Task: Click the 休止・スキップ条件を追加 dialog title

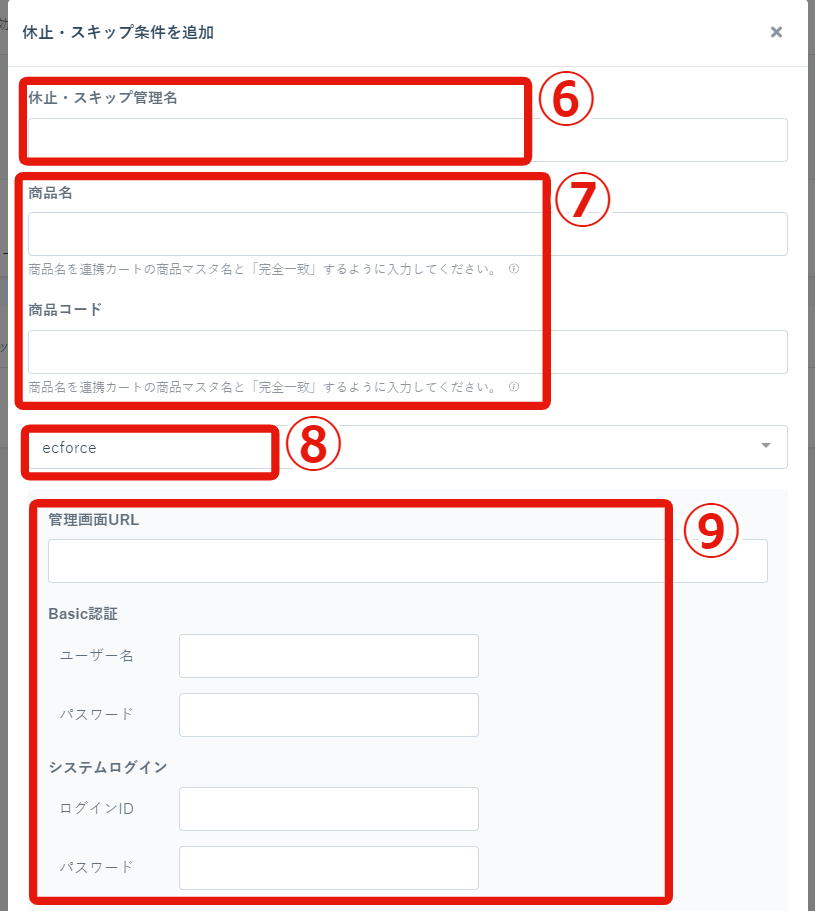Action: click(x=119, y=32)
